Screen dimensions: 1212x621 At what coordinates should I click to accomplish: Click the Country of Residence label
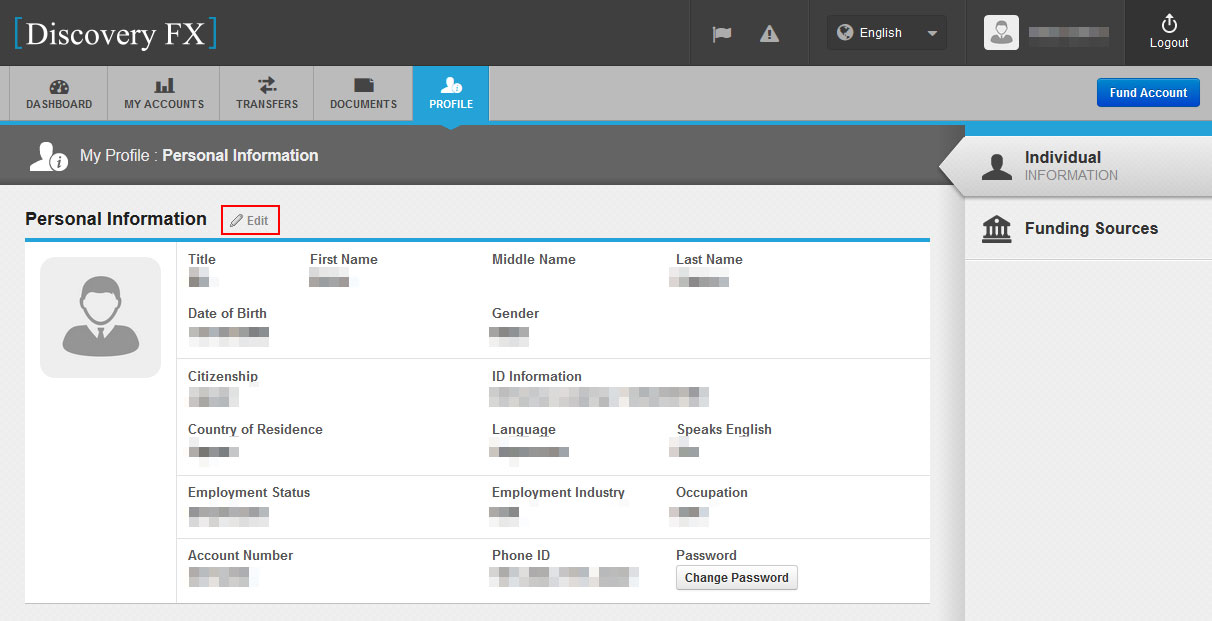255,429
